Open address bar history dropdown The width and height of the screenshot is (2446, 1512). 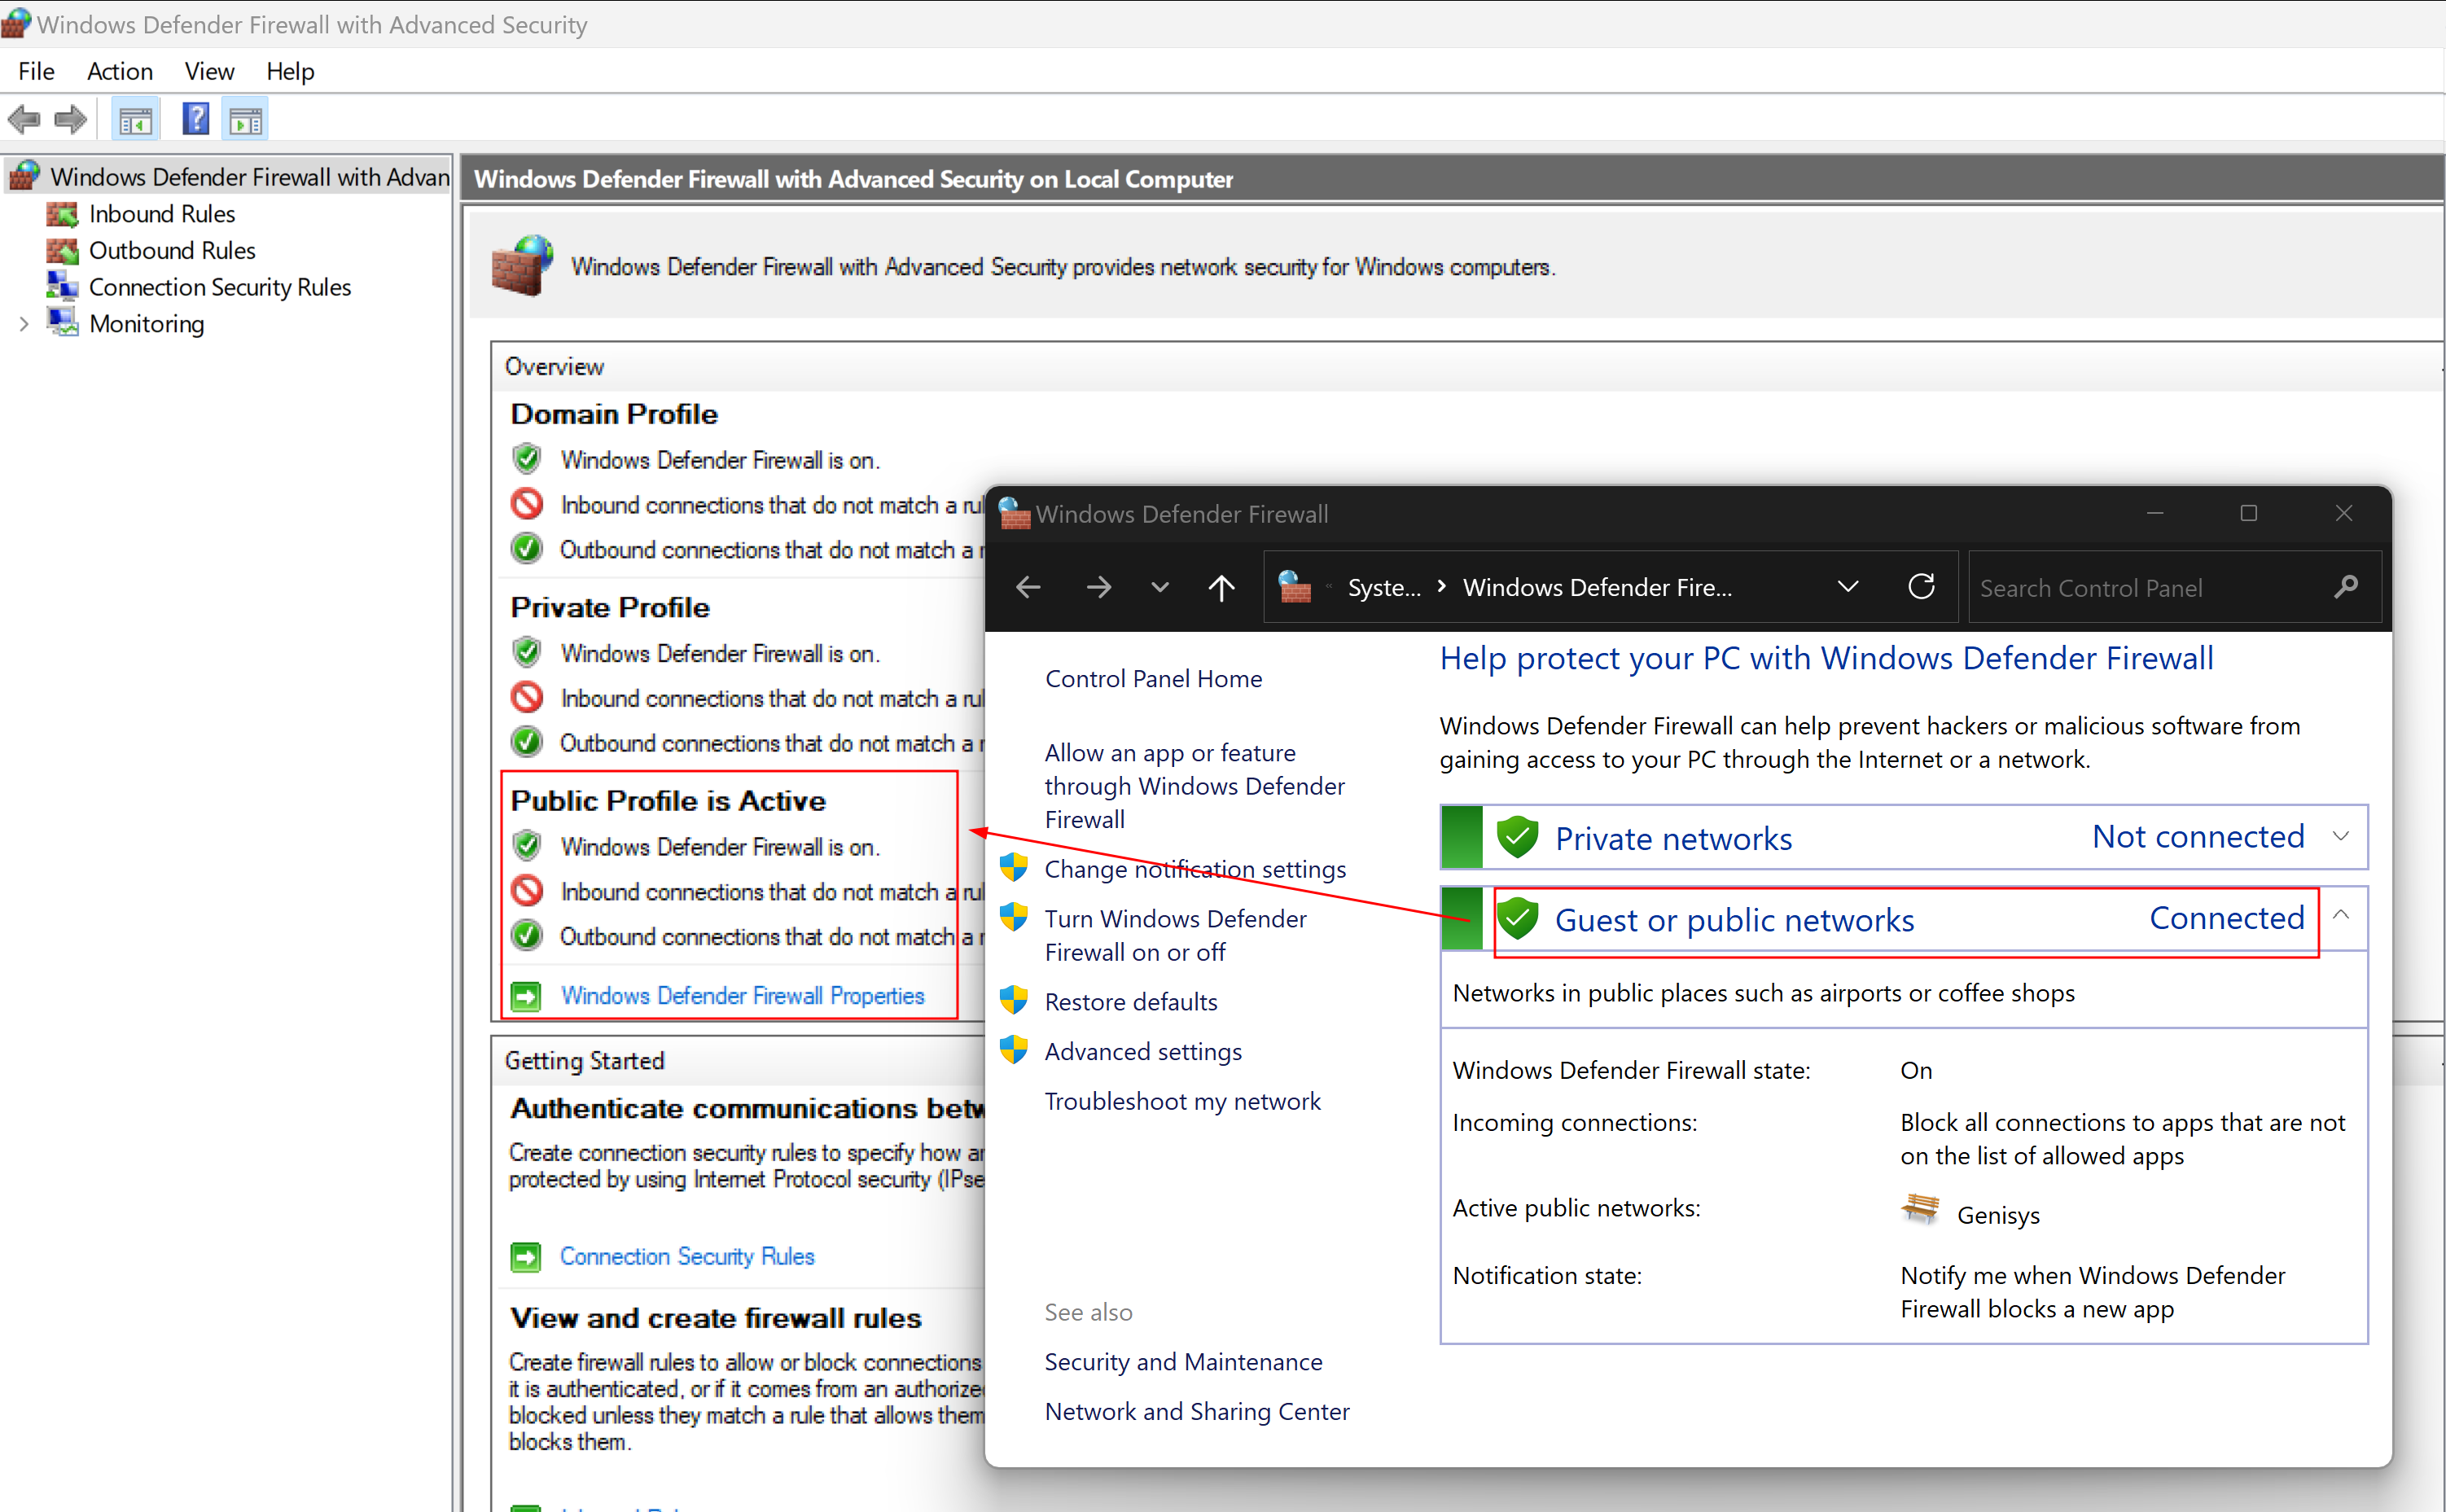[1847, 587]
